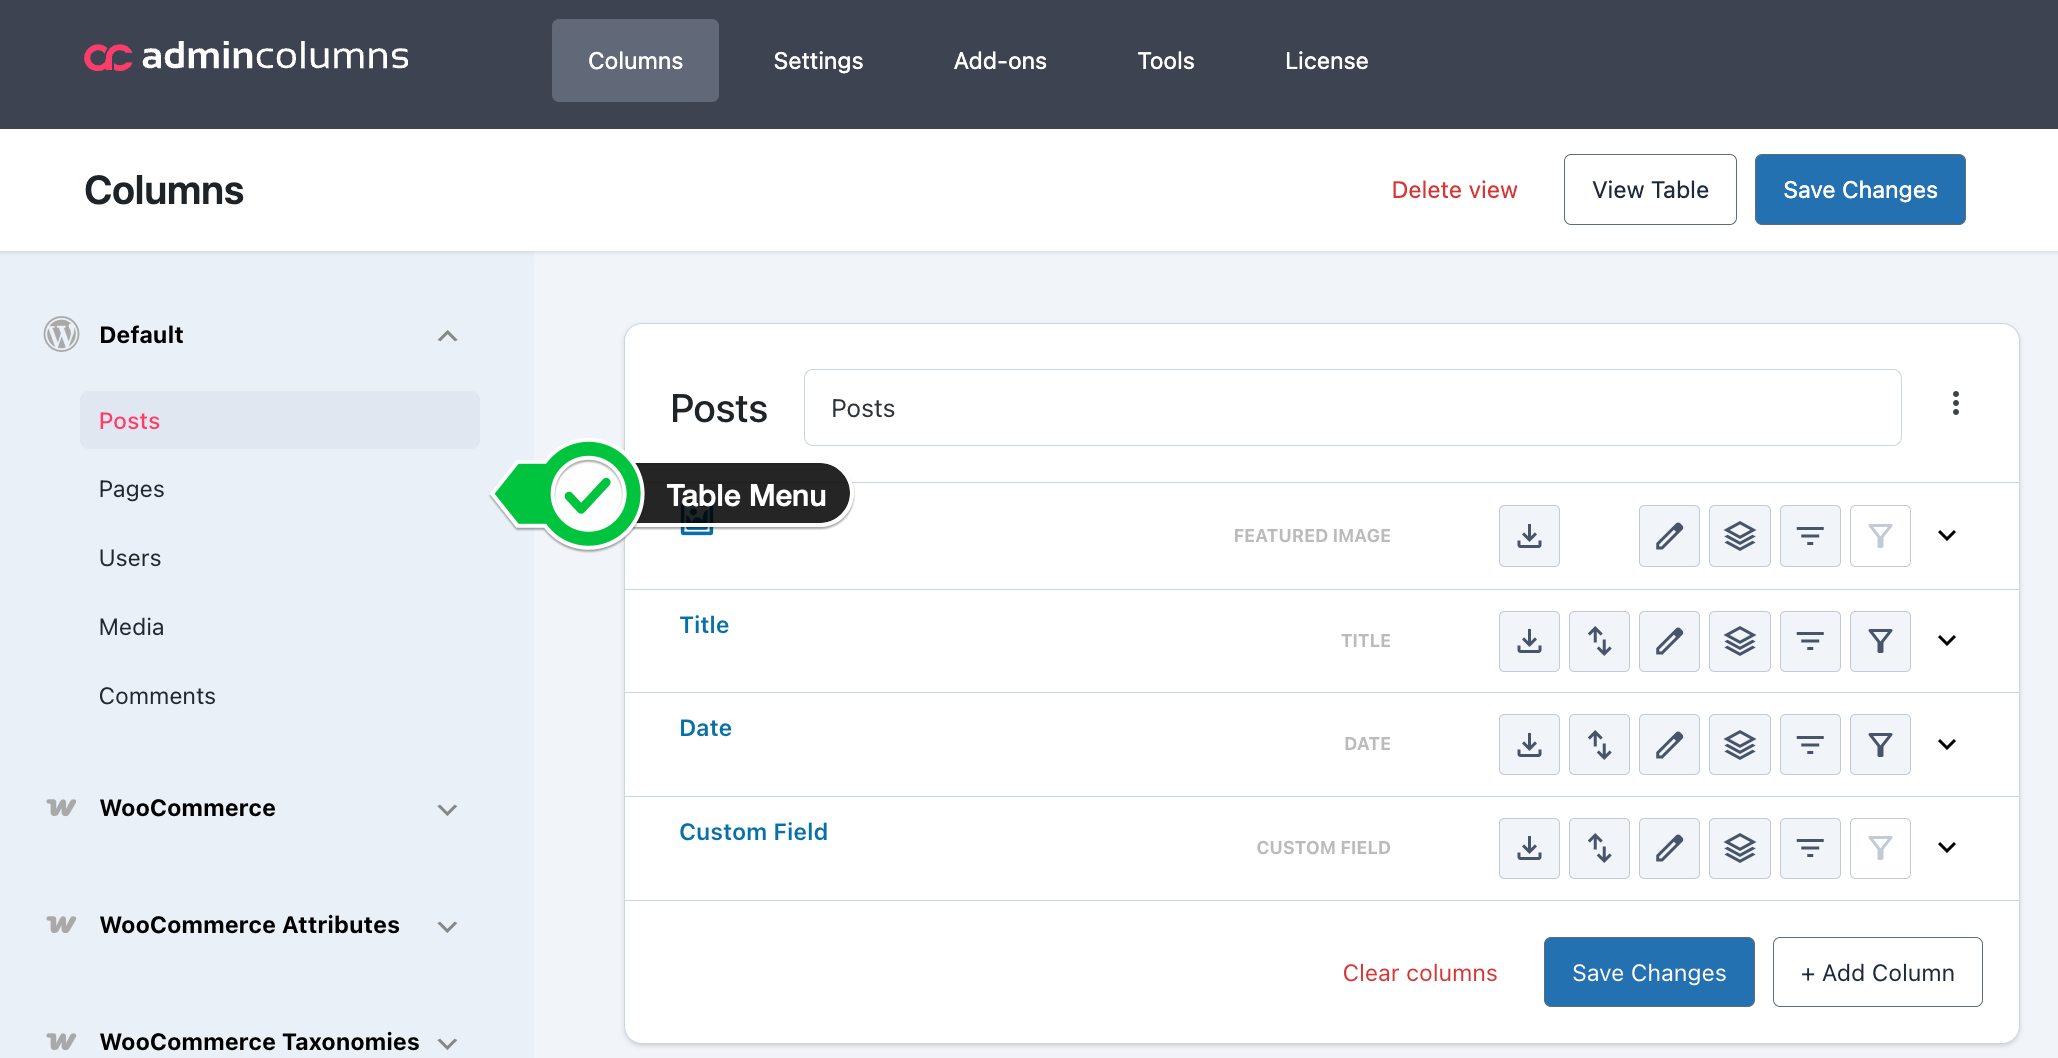Toggle sorting arrows icon on Custom Field row
This screenshot has height=1058, width=2058.
point(1599,848)
